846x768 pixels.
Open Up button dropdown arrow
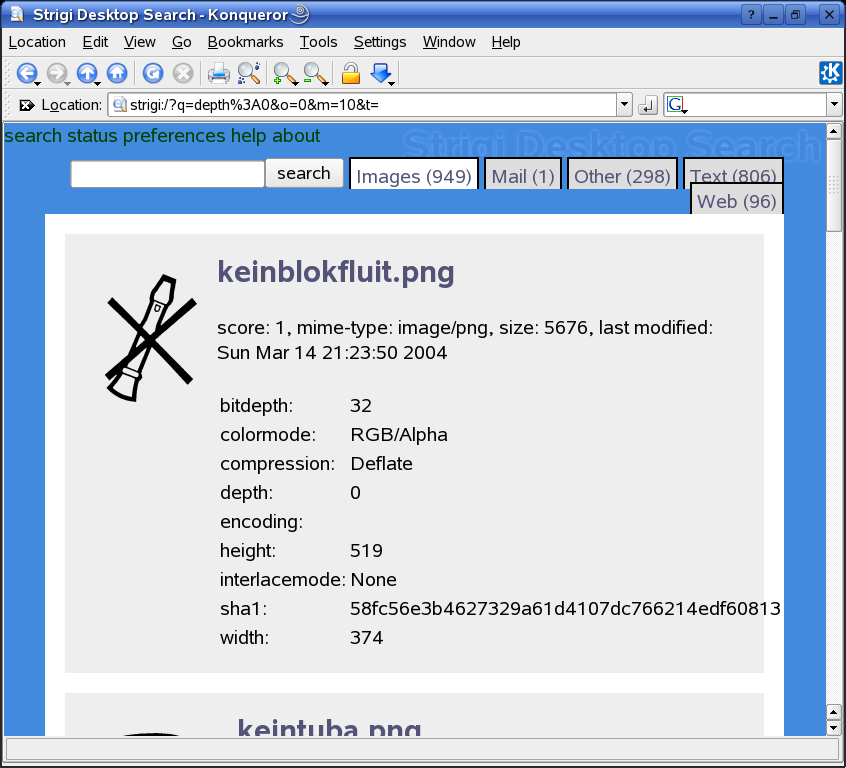tap(98, 83)
